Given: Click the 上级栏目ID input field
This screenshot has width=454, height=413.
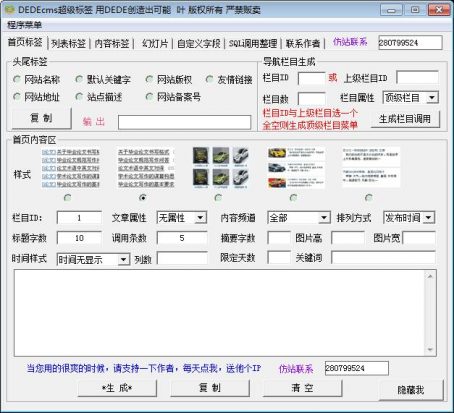Looking at the screenshot, I should click(417, 78).
